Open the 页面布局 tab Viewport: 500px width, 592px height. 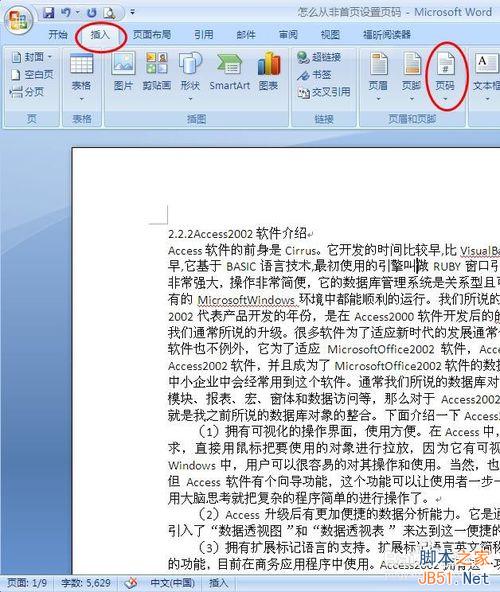pos(151,35)
